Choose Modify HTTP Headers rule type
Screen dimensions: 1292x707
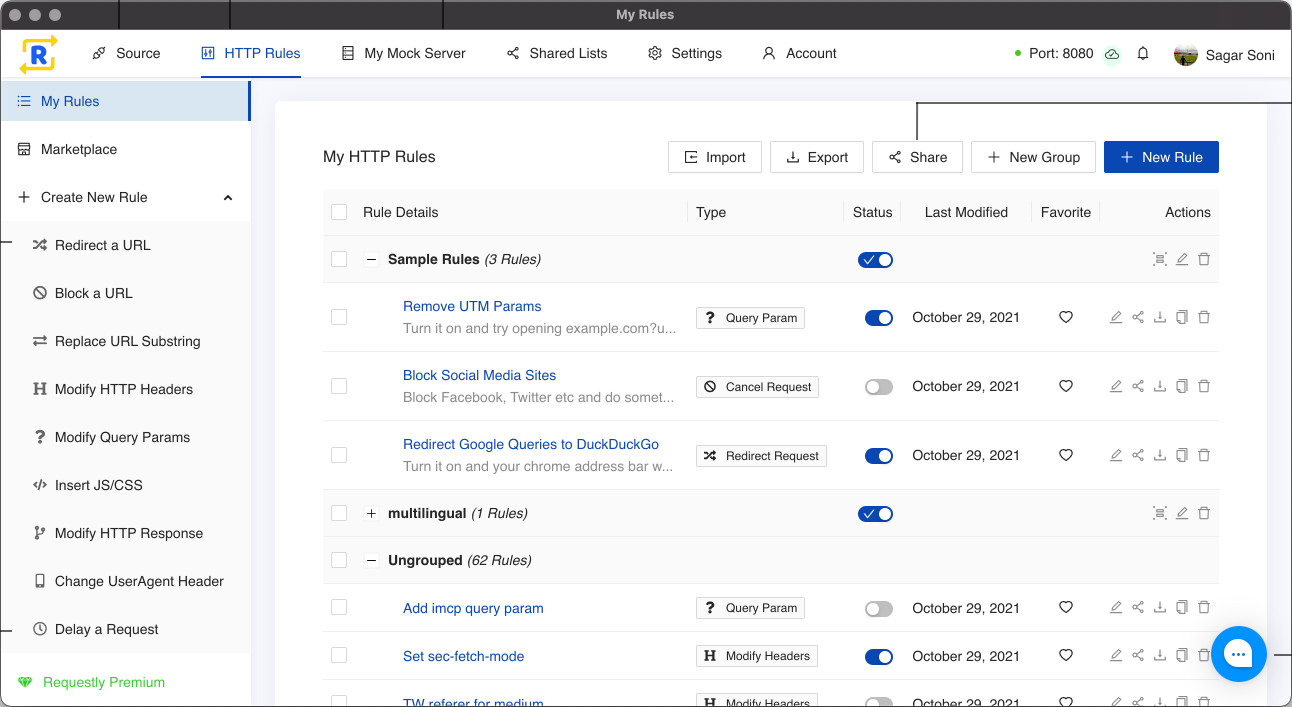coord(125,389)
